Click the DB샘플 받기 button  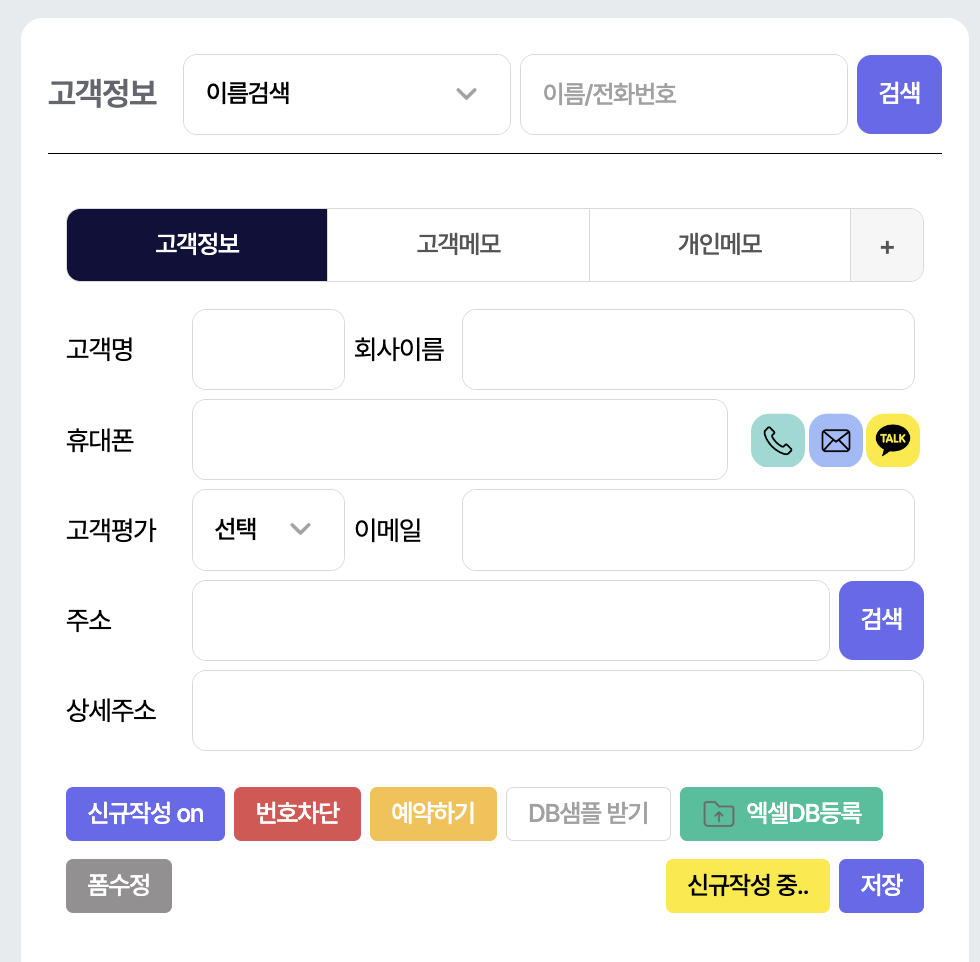[x=588, y=814]
